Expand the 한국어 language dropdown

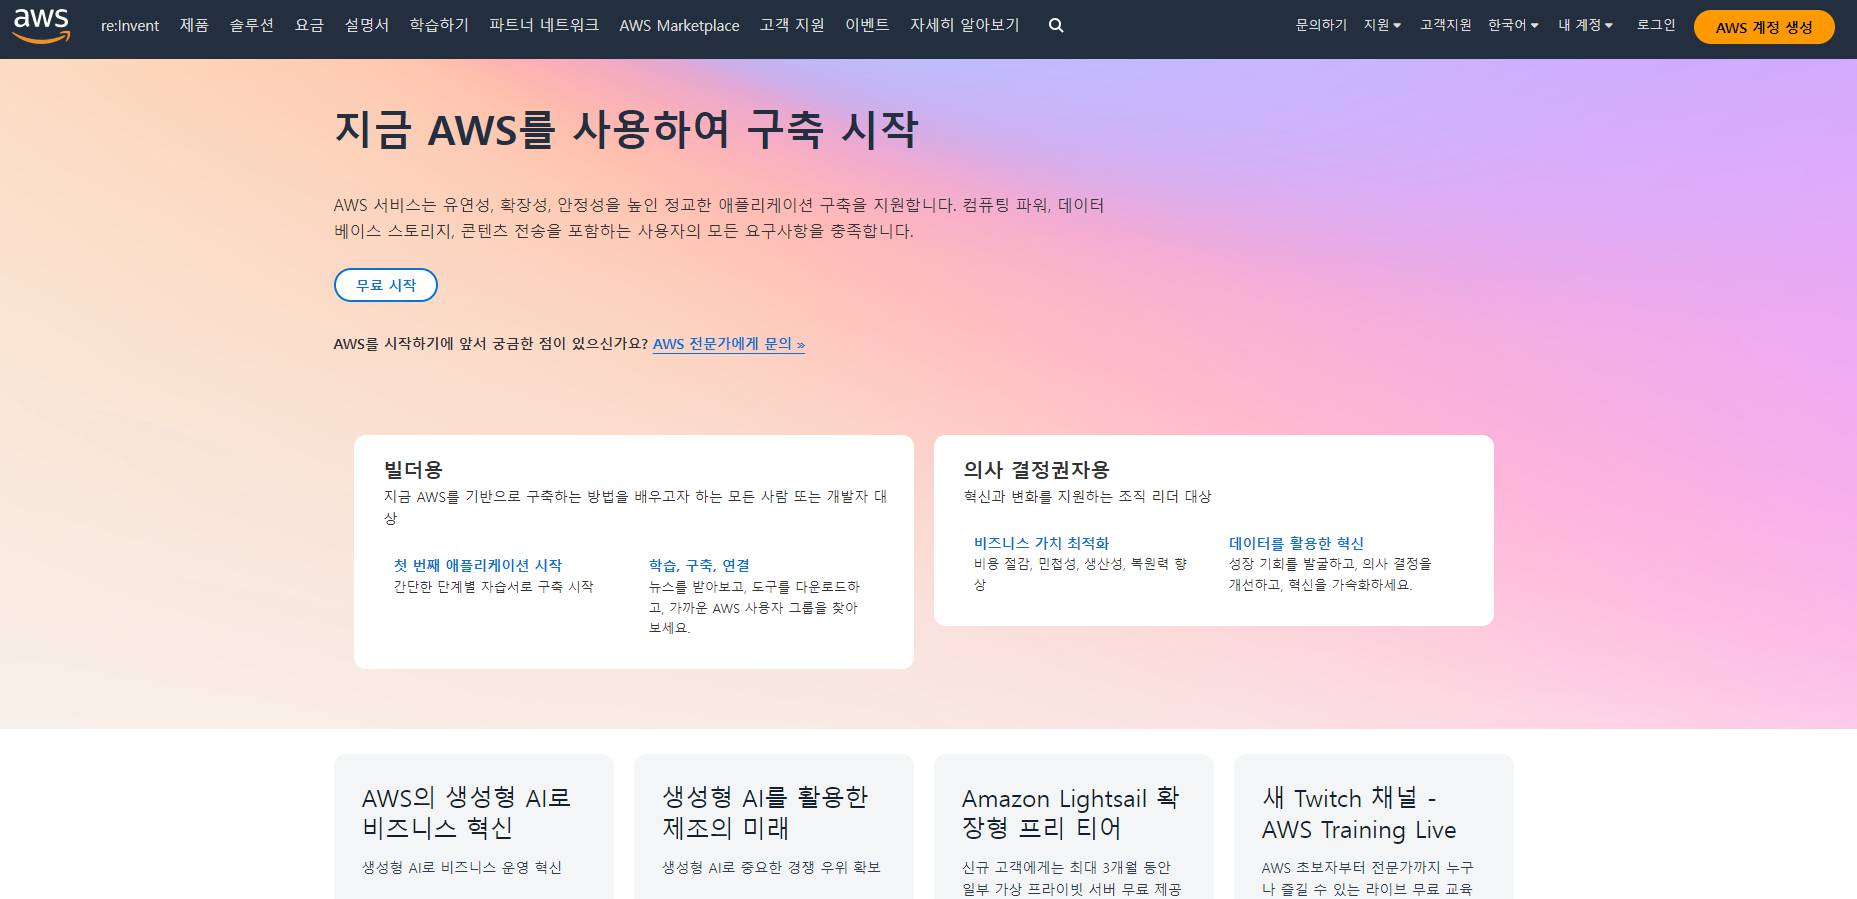coord(1513,25)
